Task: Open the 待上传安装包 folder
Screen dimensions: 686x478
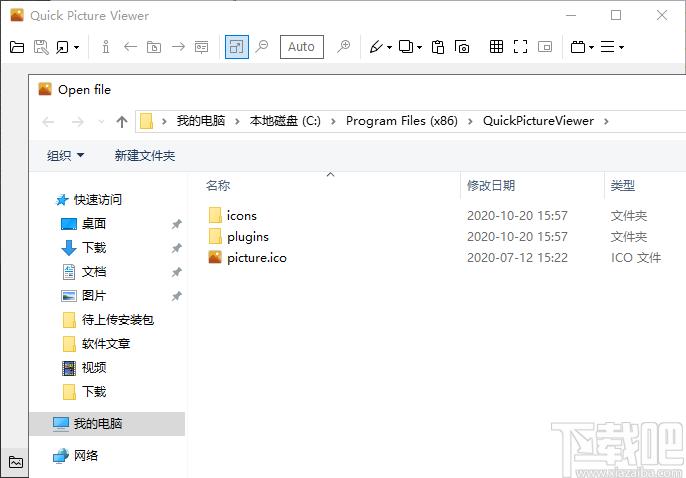Action: click(x=108, y=320)
